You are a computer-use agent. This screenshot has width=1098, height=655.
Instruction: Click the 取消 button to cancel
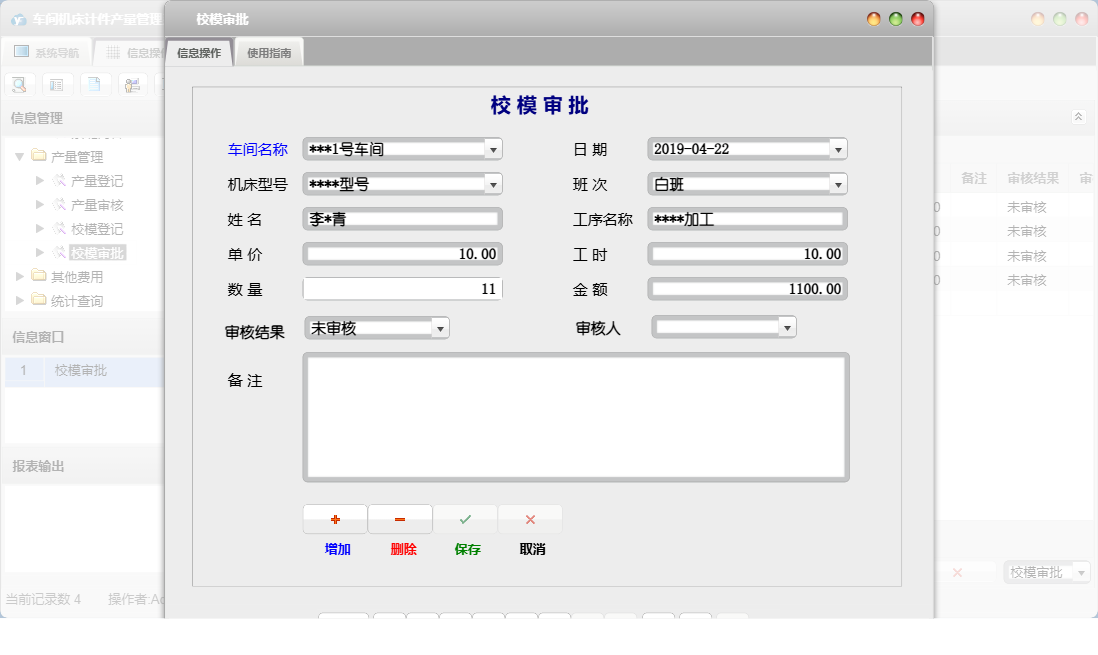[530, 548]
